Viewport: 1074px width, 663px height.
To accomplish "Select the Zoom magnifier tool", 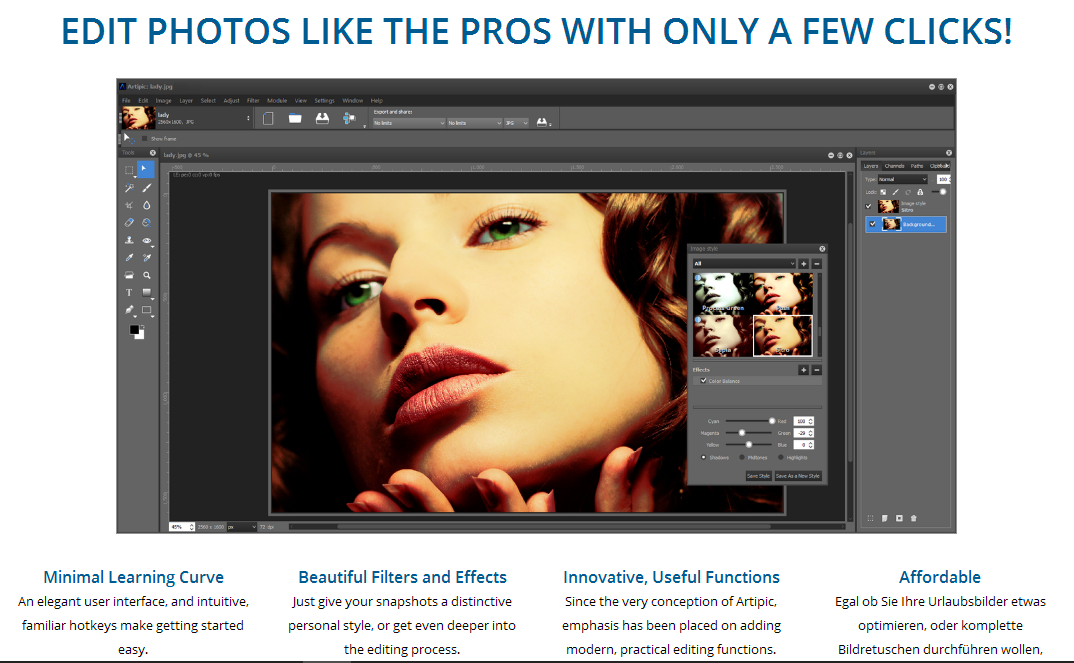I will [147, 275].
